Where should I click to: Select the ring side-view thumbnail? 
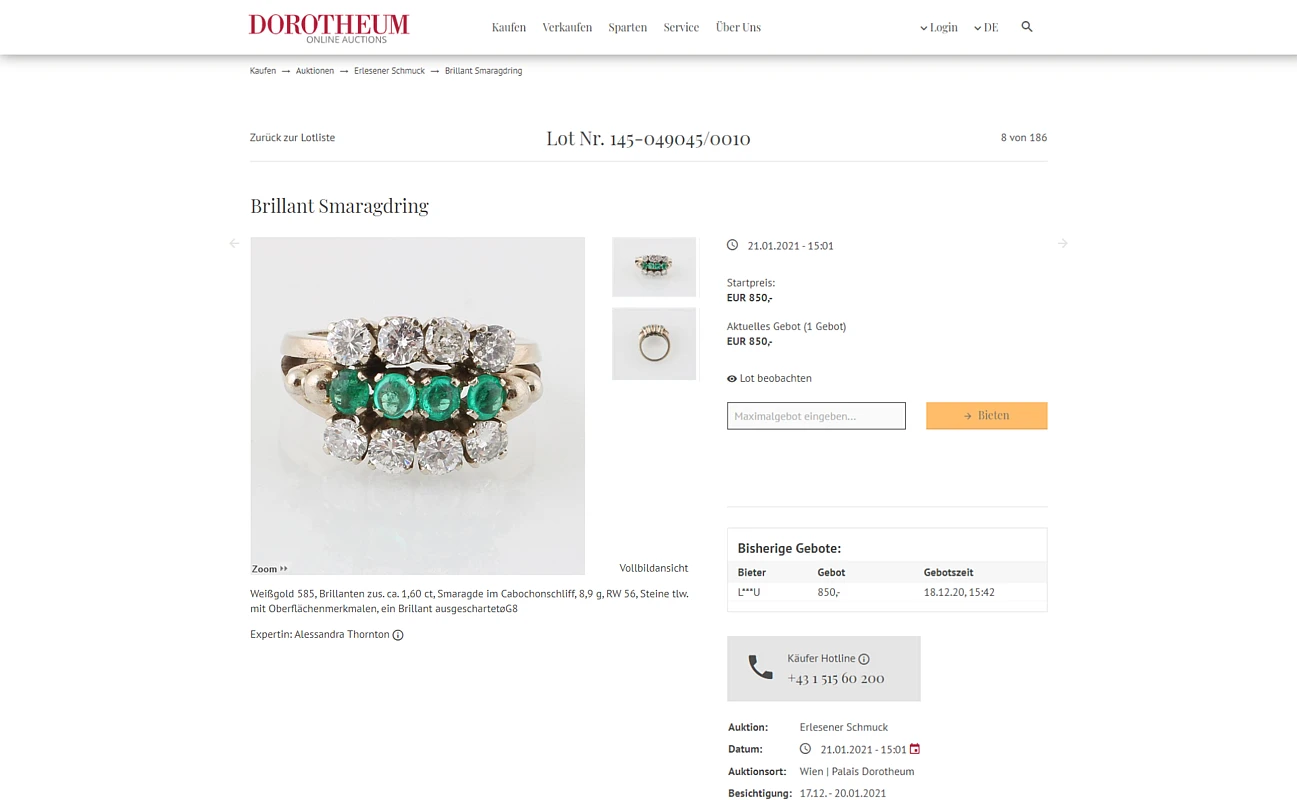[x=654, y=343]
